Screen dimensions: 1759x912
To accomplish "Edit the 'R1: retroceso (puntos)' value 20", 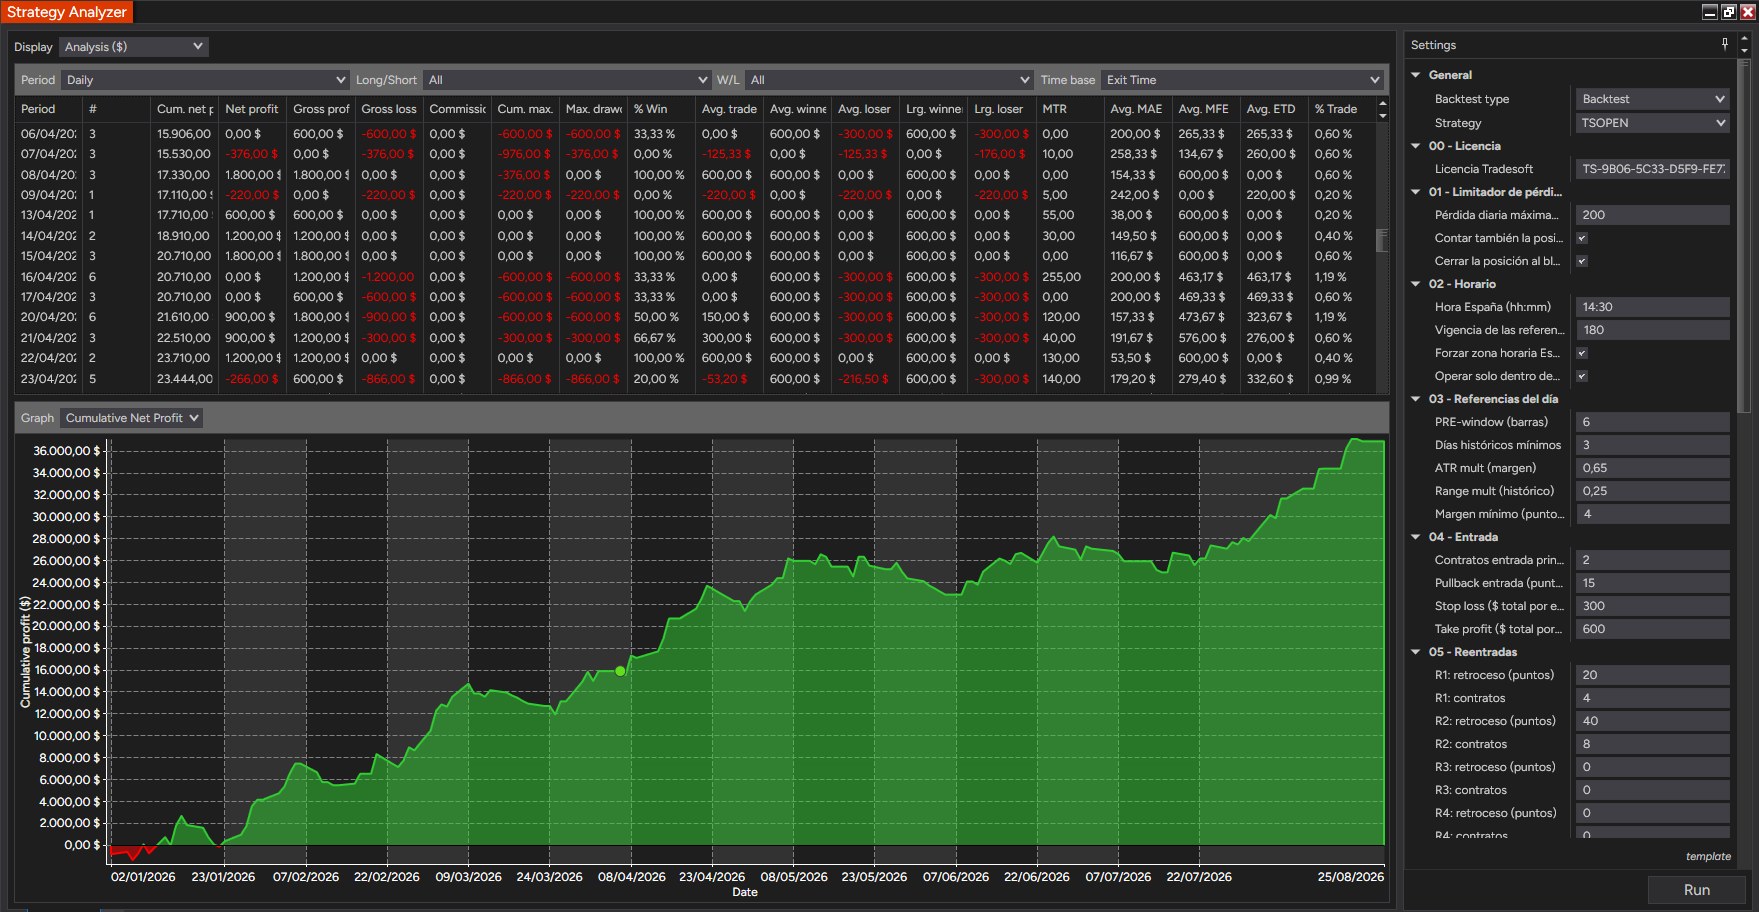I will pos(1652,675).
